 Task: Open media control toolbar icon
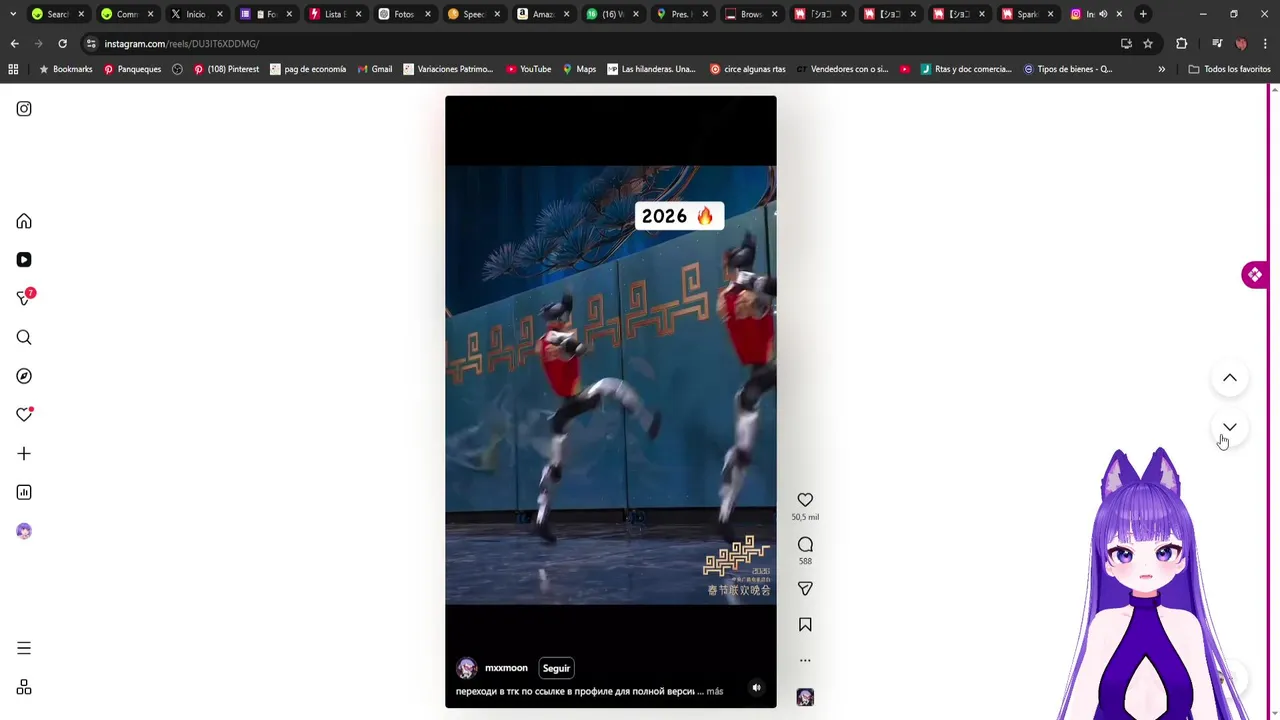[1217, 44]
